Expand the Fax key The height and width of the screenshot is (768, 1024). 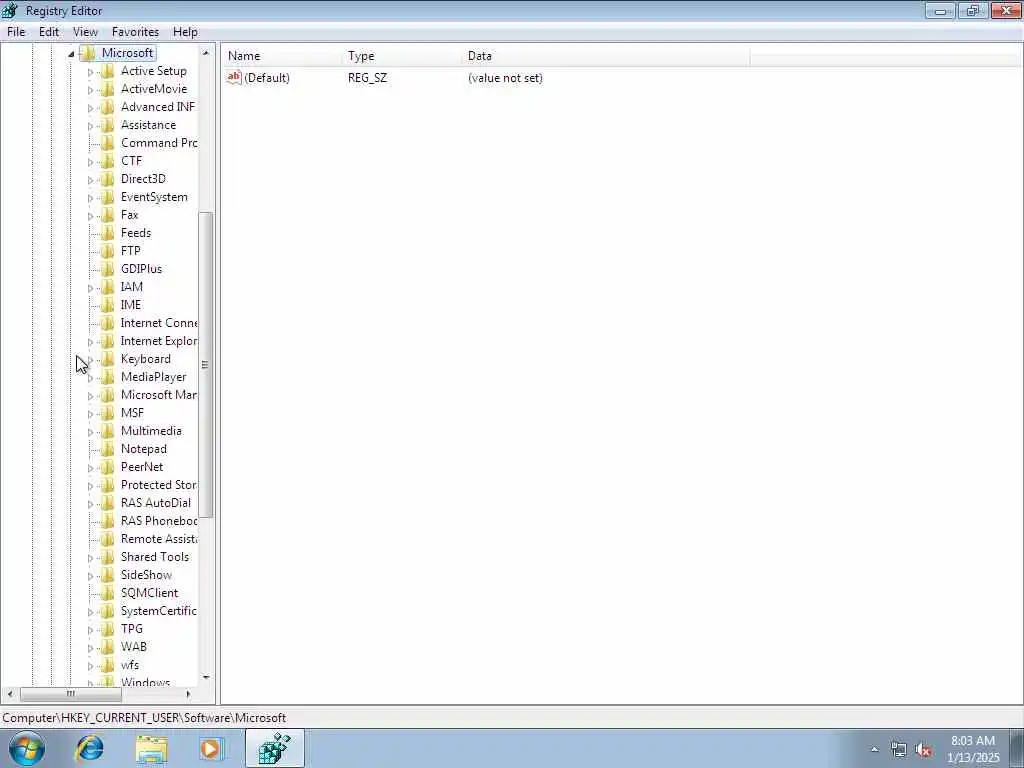(x=90, y=216)
